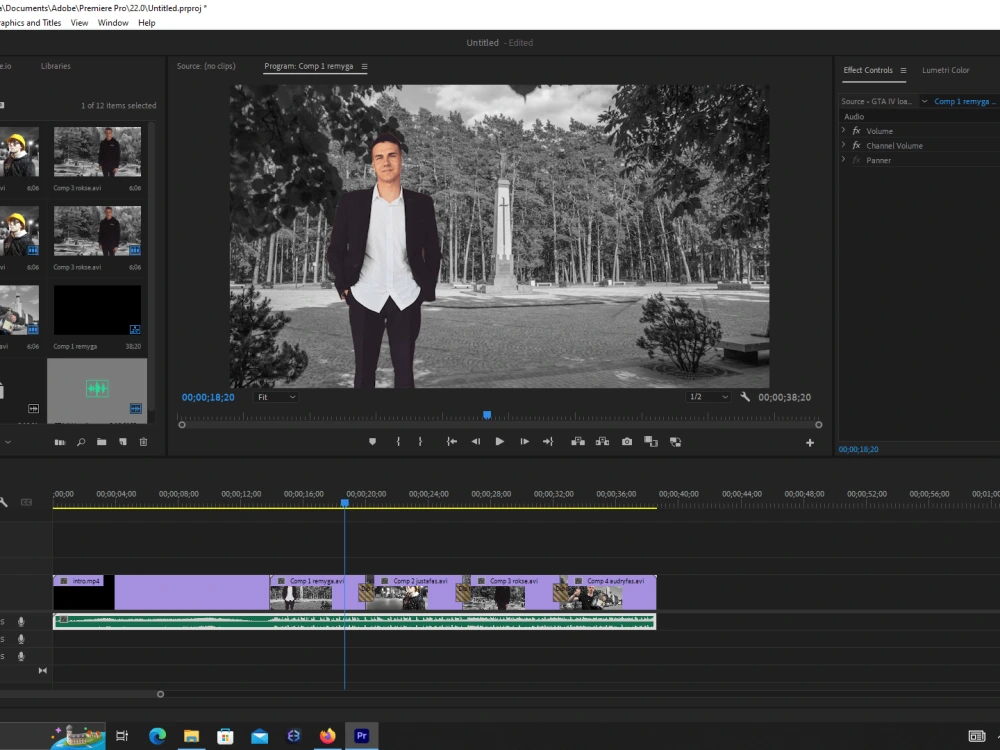Enable voice-over record on third audio track
Image resolution: width=1000 pixels, height=750 pixels.
[x=21, y=656]
